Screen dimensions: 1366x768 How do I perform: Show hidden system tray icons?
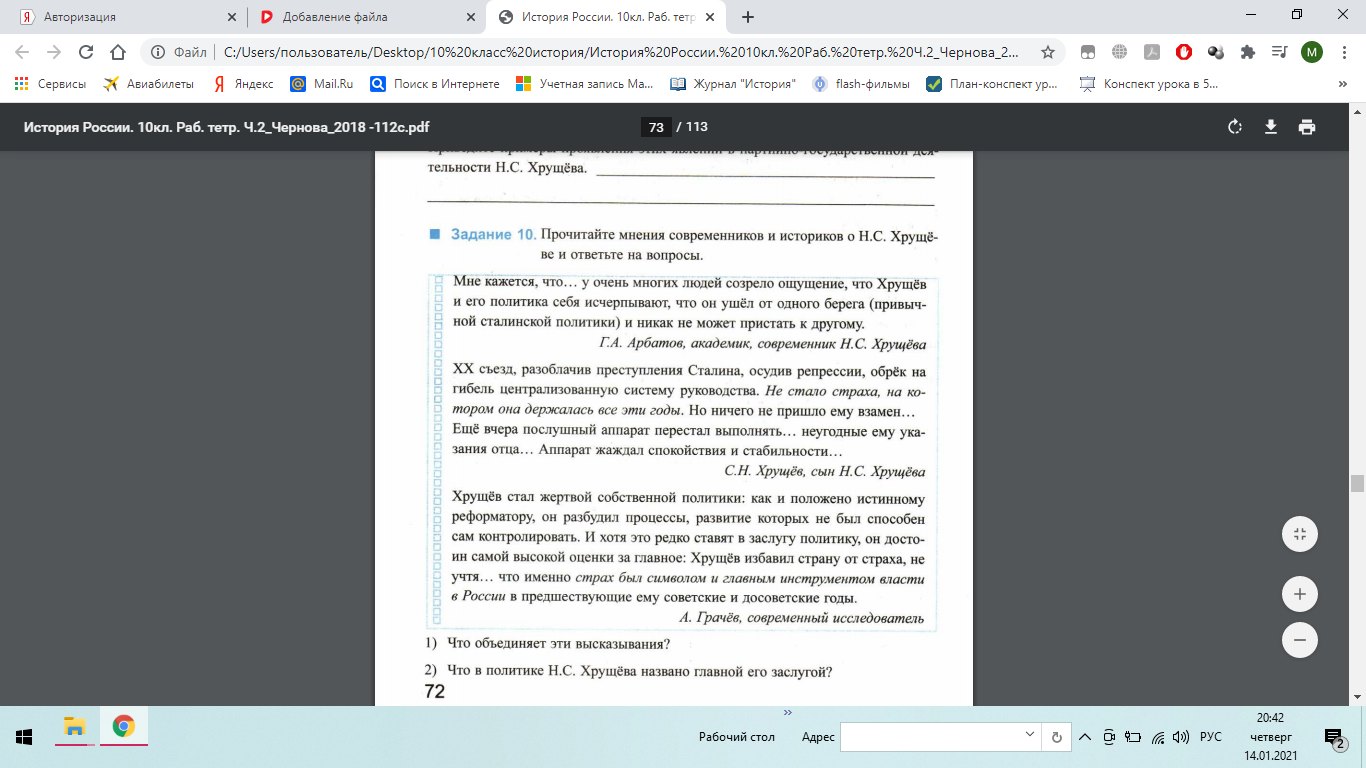click(1087, 737)
